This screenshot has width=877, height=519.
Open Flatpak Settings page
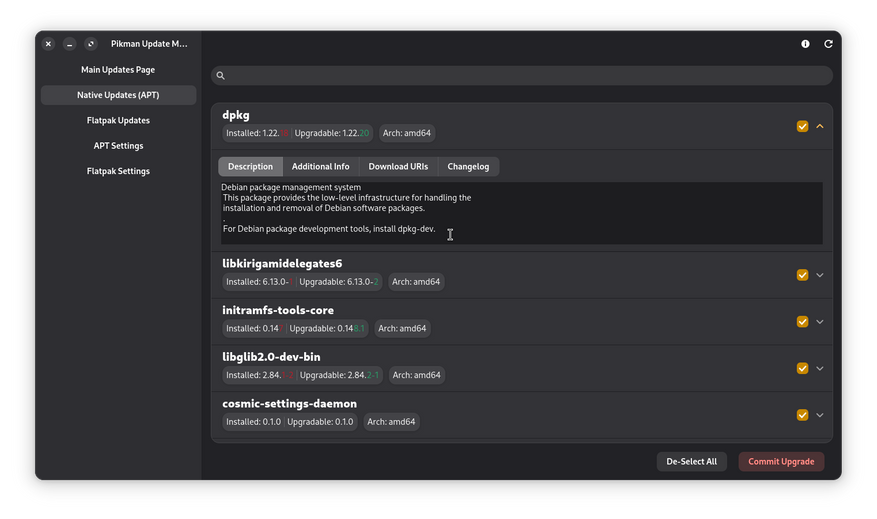tap(118, 171)
